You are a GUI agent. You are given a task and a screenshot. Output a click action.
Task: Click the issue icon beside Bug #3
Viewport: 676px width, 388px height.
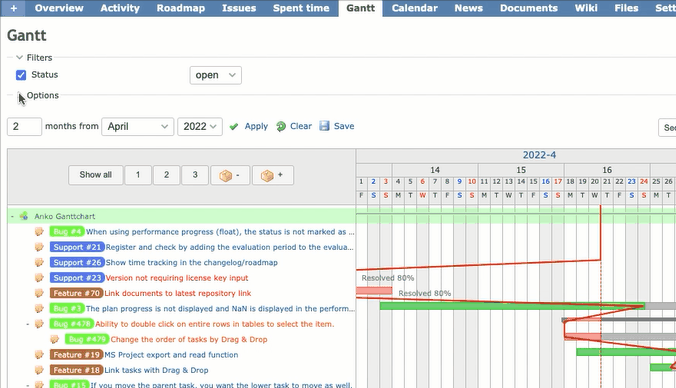click(39, 309)
